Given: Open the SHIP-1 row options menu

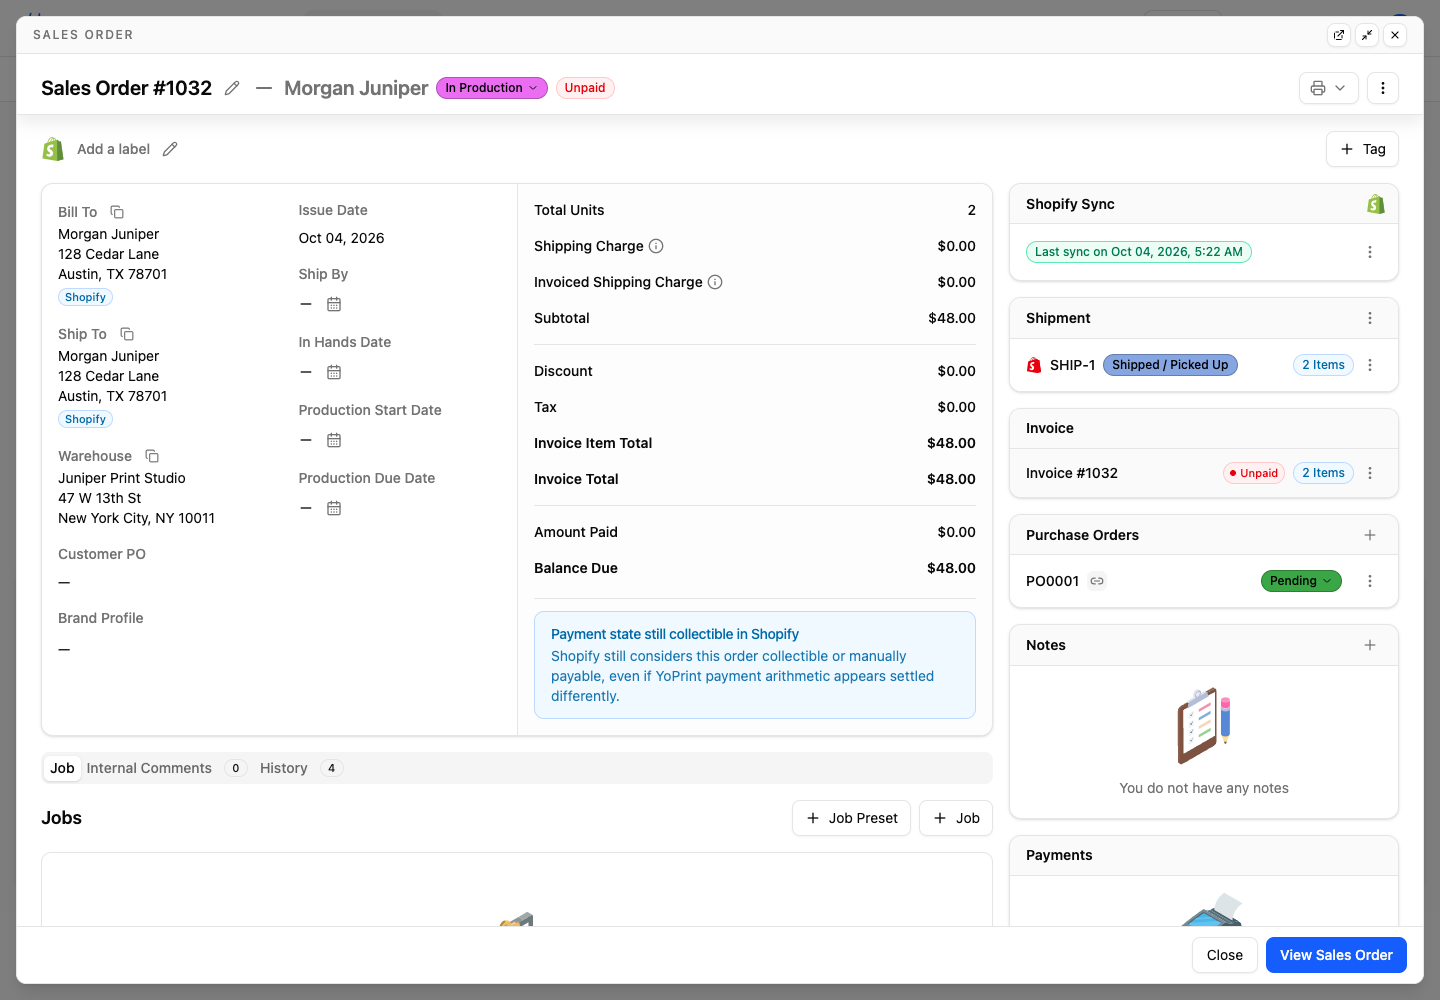Looking at the screenshot, I should point(1370,365).
